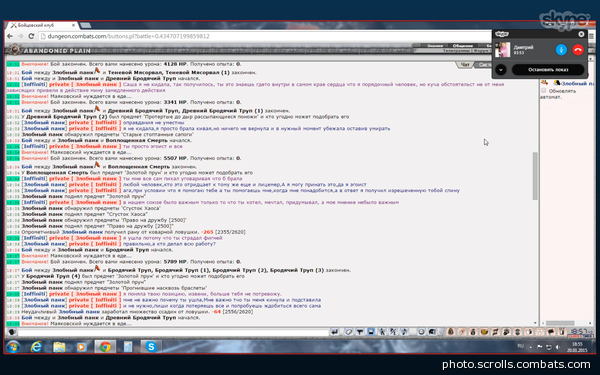Click the chat log vertical scrollbar thumb
The height and width of the screenshot is (375, 600).
pos(535,176)
